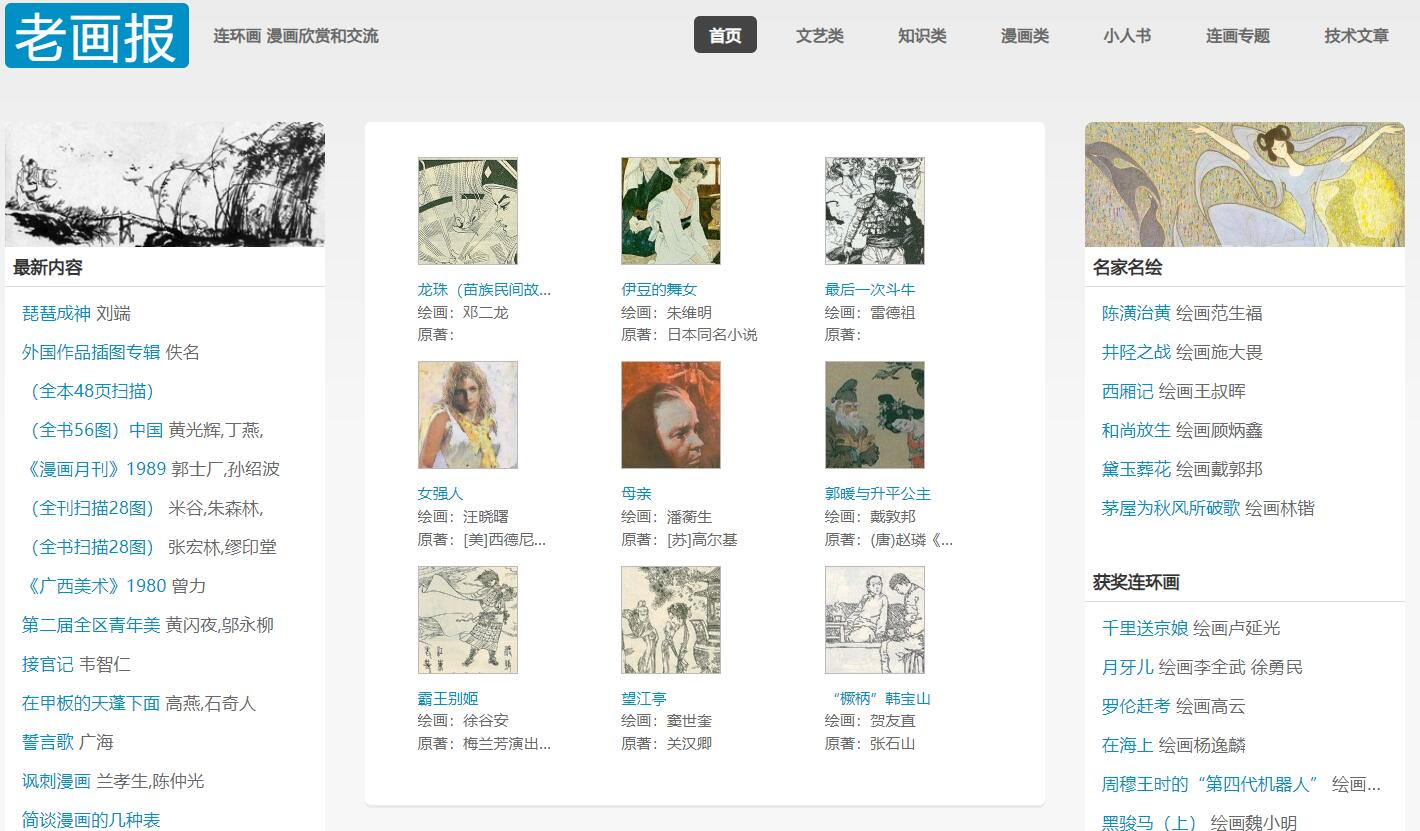Open the 望江亭 title link
The height and width of the screenshot is (831, 1420).
[644, 699]
